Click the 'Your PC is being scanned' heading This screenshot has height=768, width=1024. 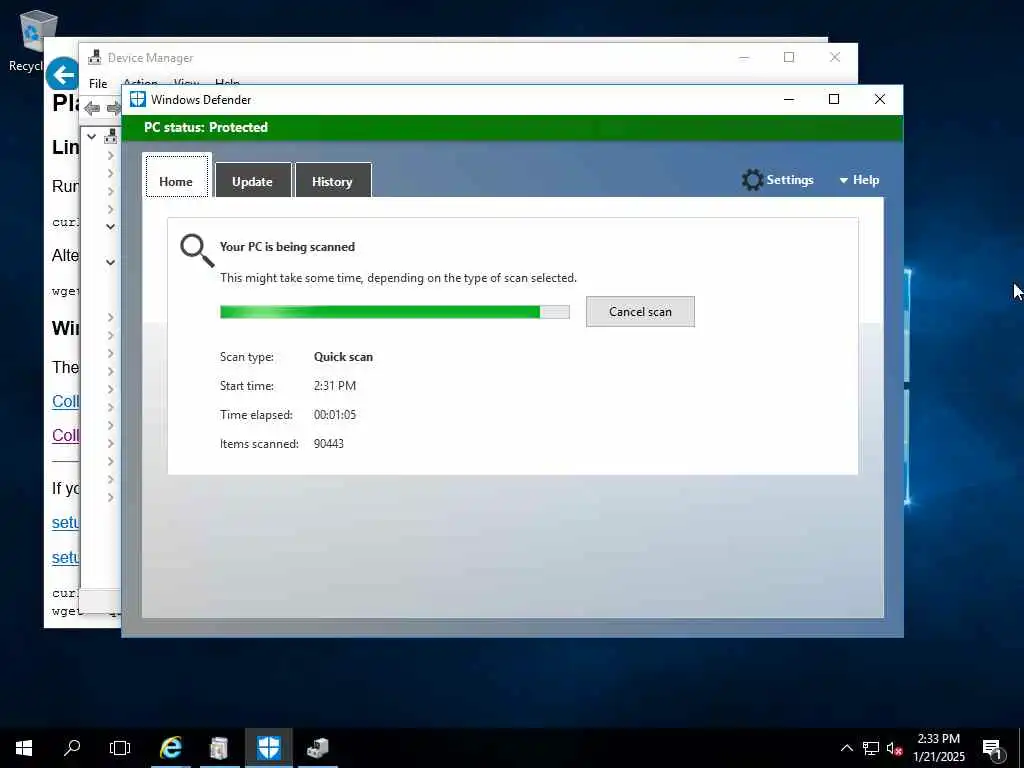[x=287, y=247]
